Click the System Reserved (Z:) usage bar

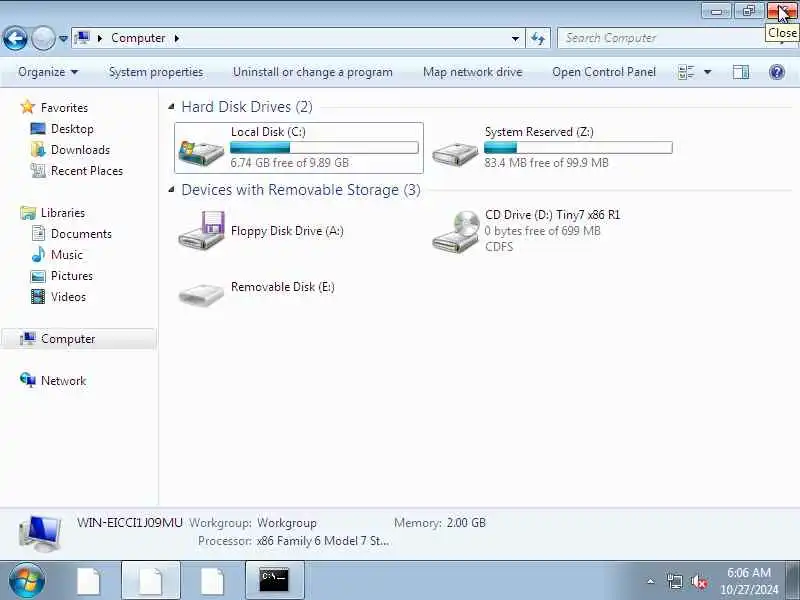(x=578, y=148)
